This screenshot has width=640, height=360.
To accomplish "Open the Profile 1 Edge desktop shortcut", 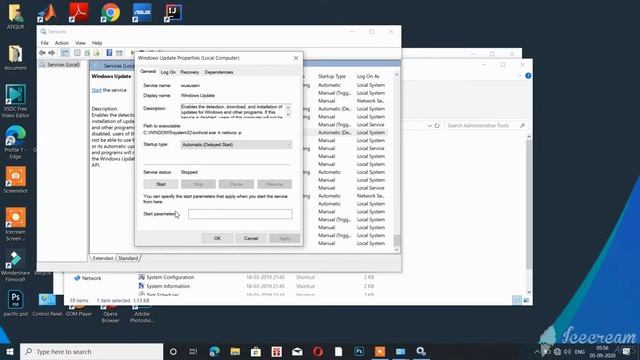I will point(16,142).
